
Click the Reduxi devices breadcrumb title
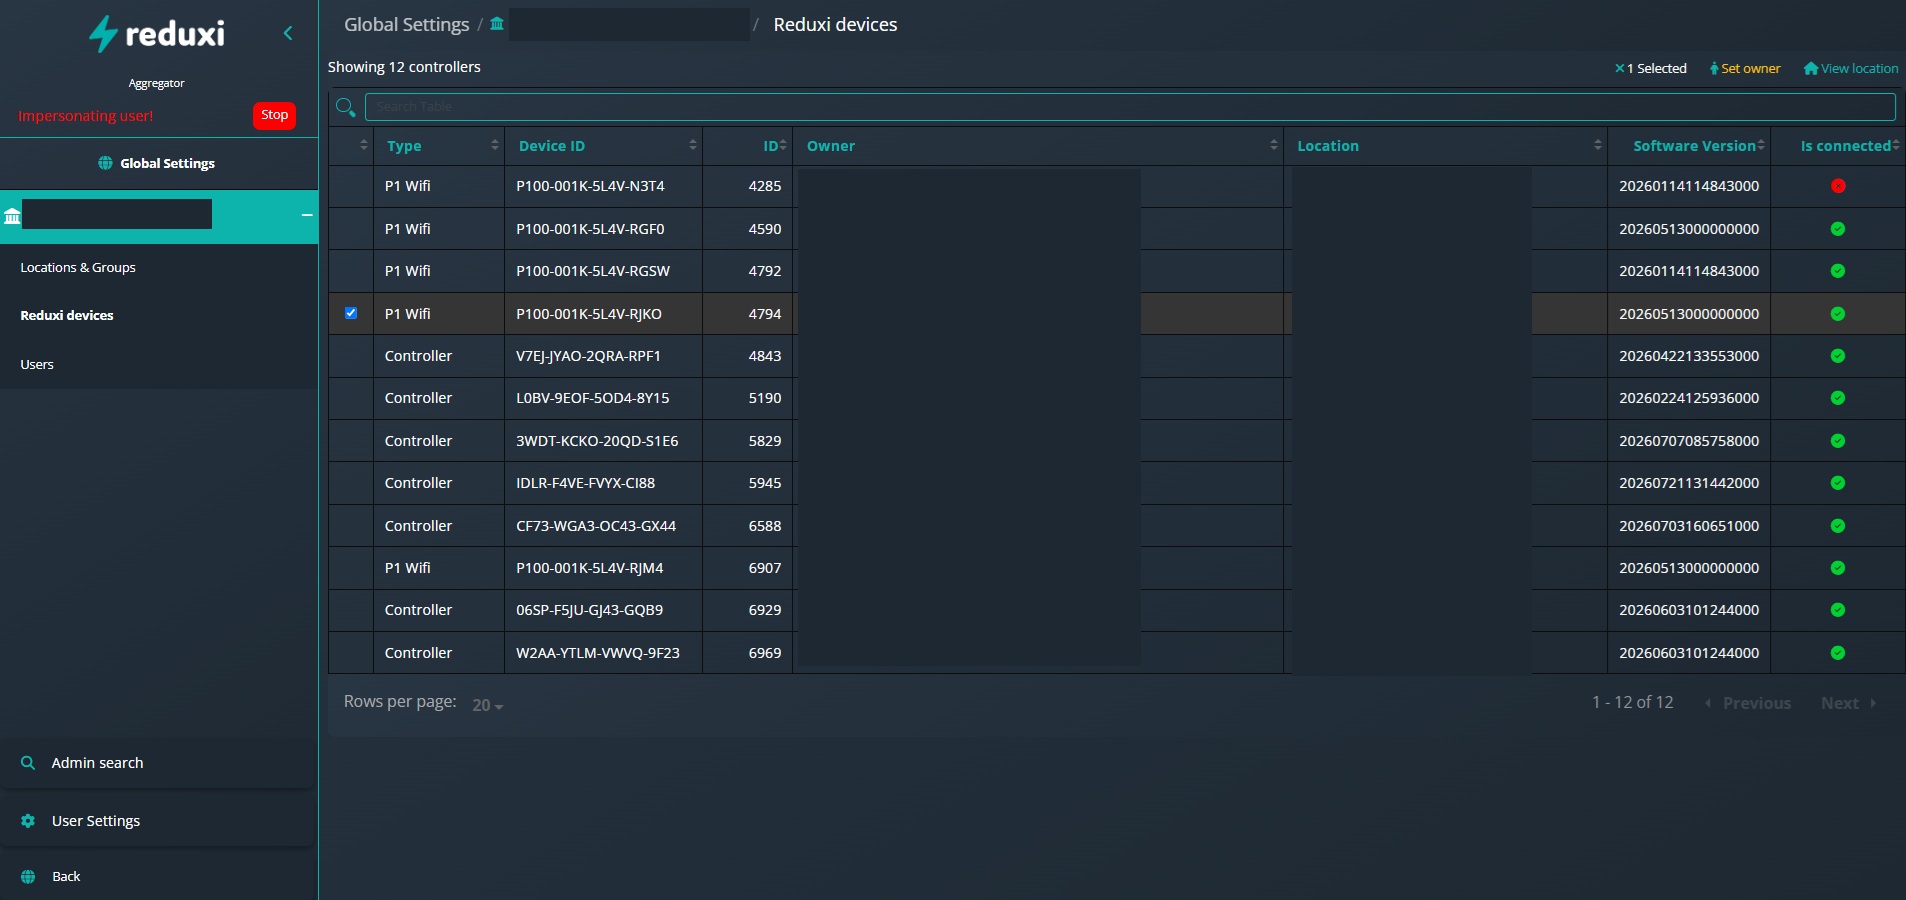coord(835,25)
